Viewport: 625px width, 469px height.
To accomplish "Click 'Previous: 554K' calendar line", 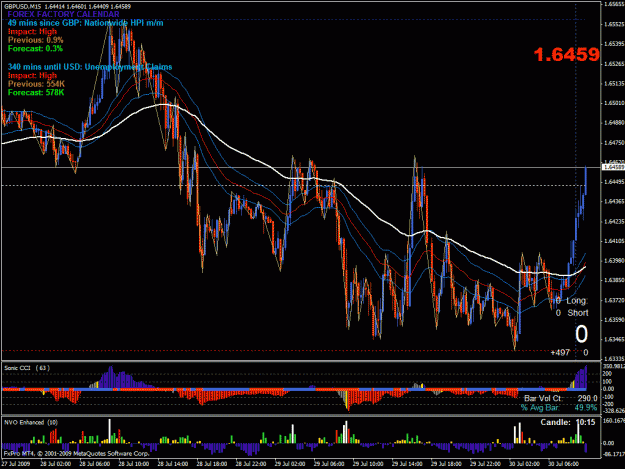I will pyautogui.click(x=36, y=84).
